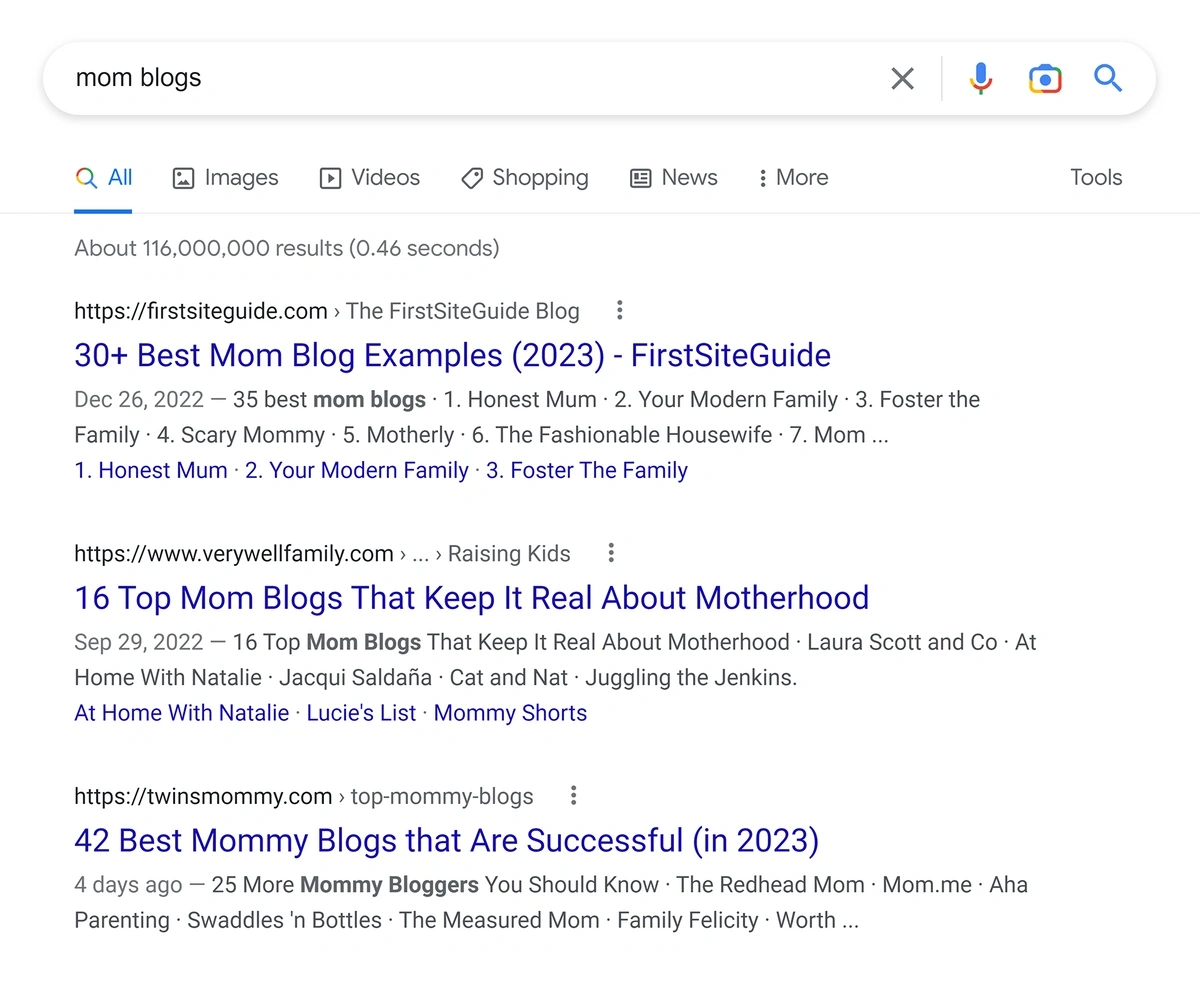Screen dimensions: 1200x989
Task: Start voice search with the microphone icon
Action: [981, 78]
